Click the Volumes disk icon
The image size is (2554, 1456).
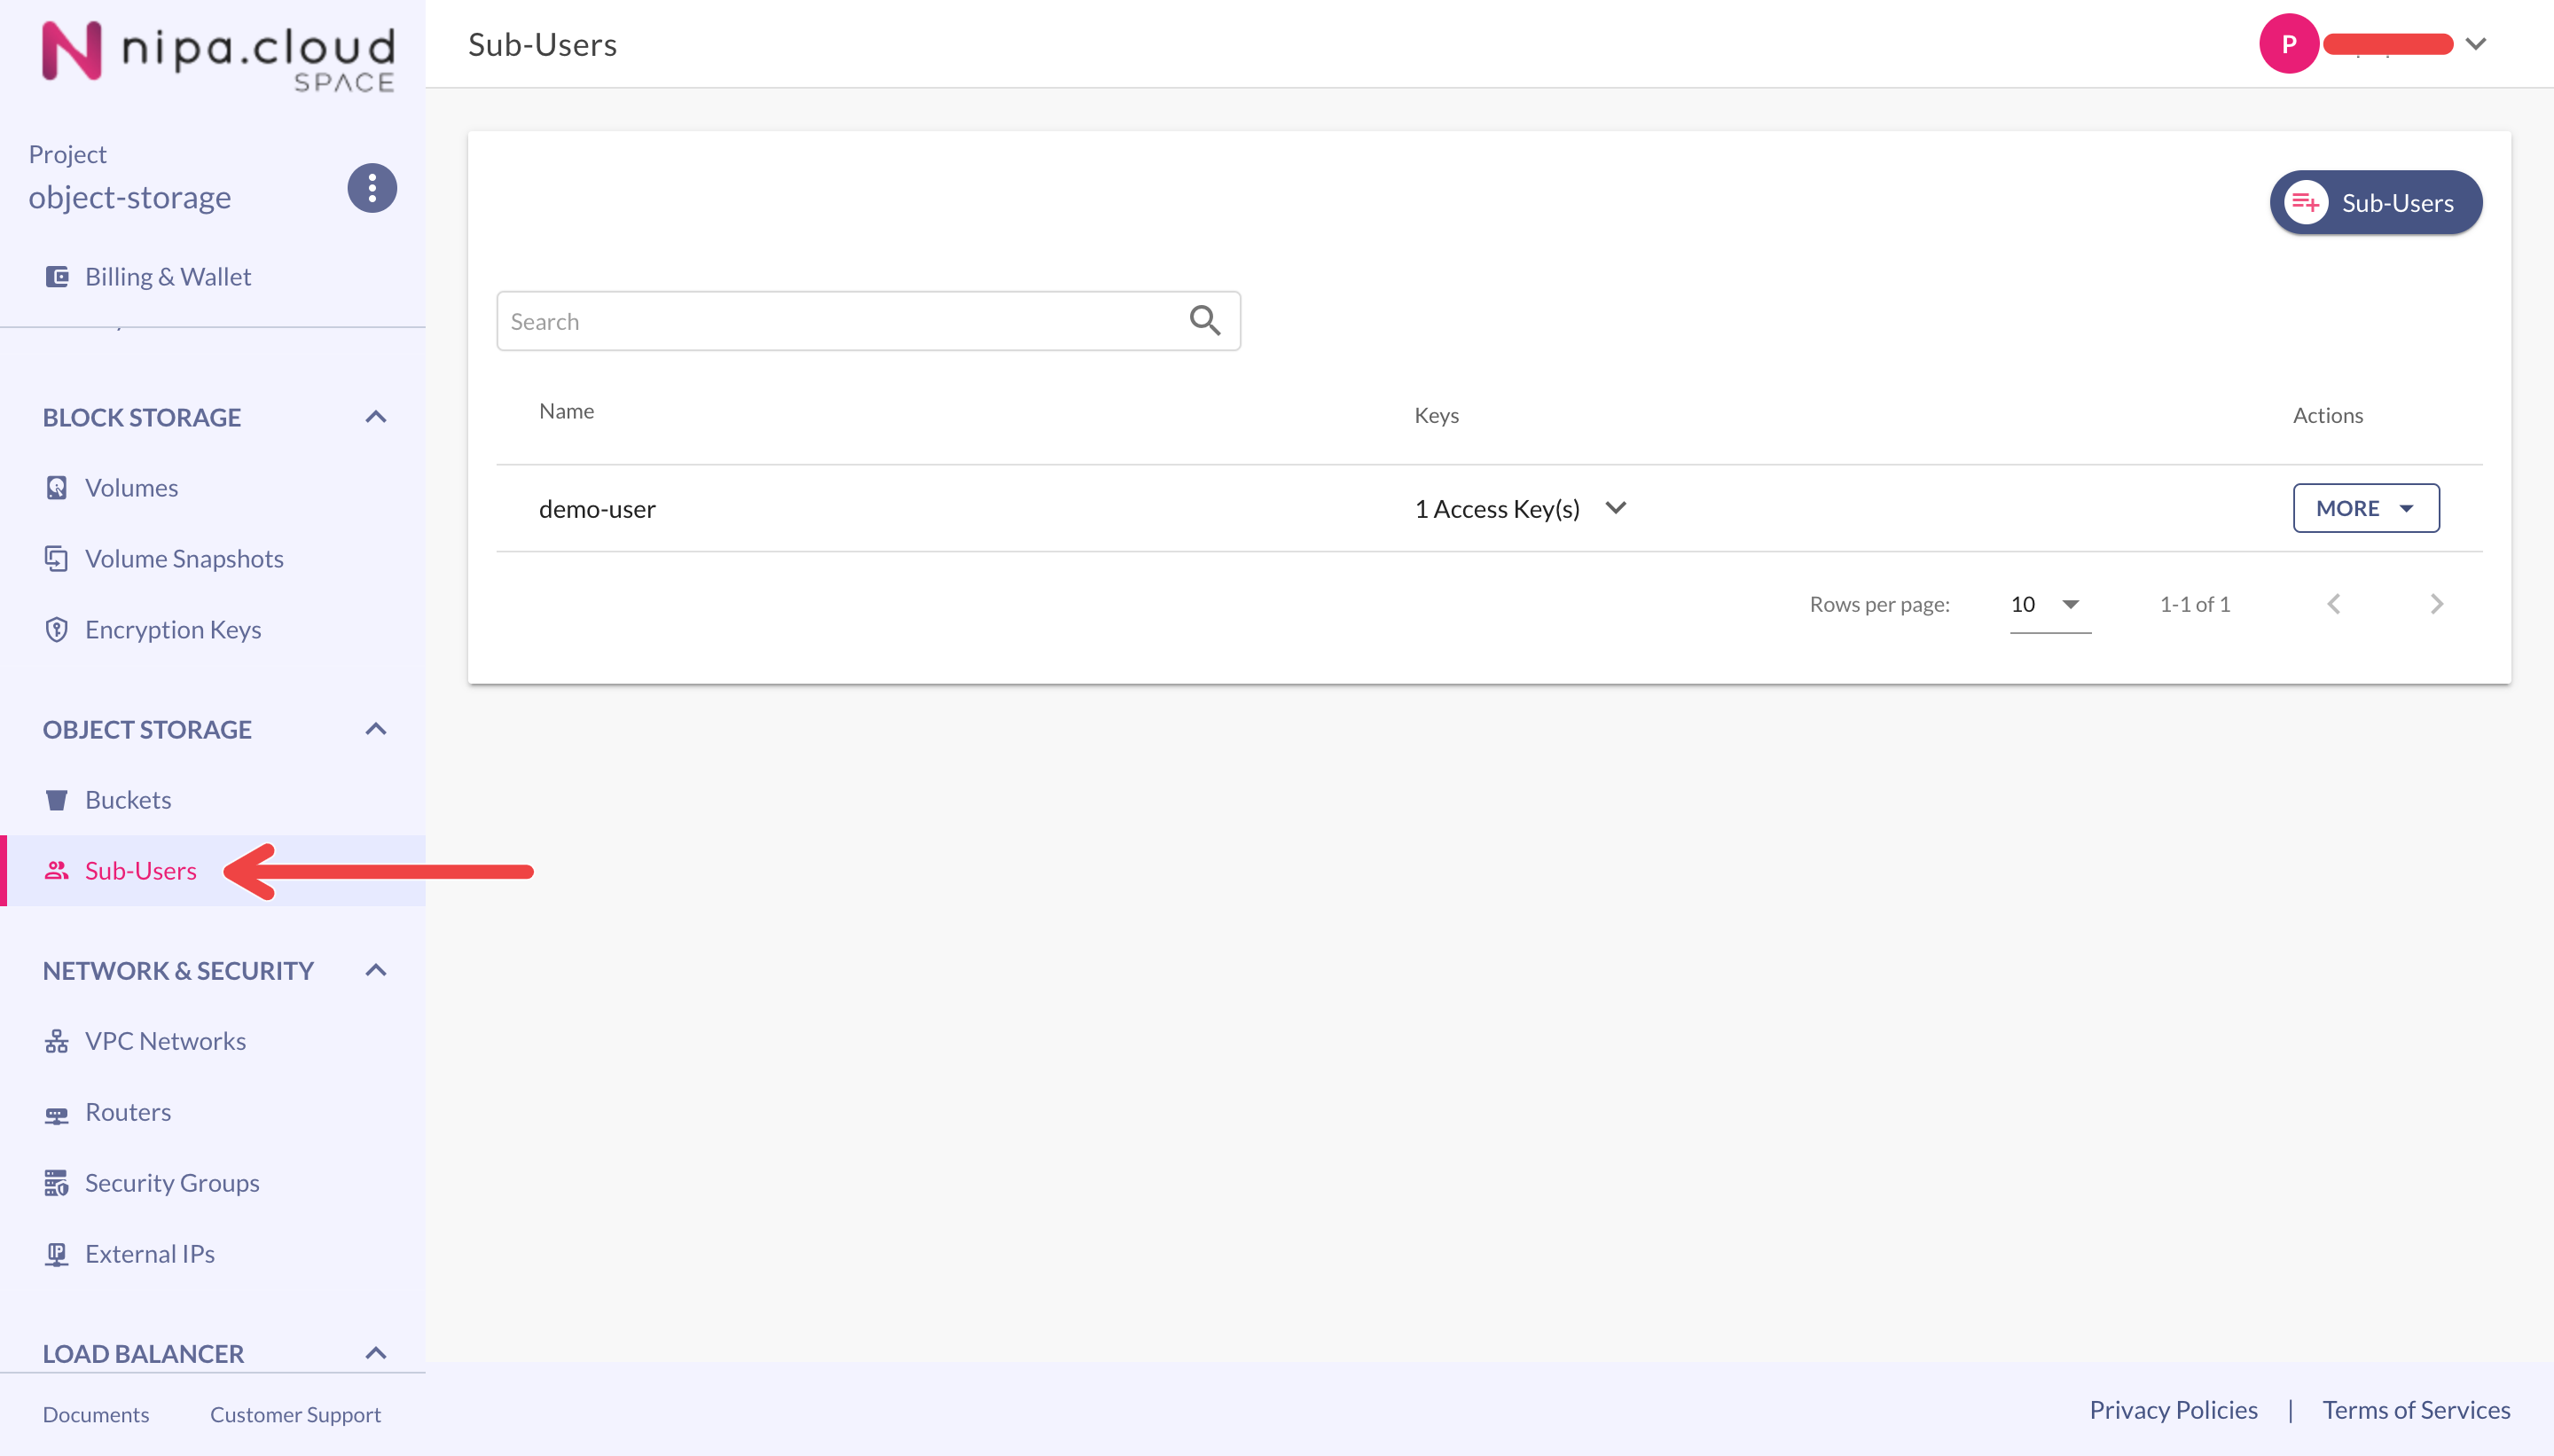click(57, 488)
